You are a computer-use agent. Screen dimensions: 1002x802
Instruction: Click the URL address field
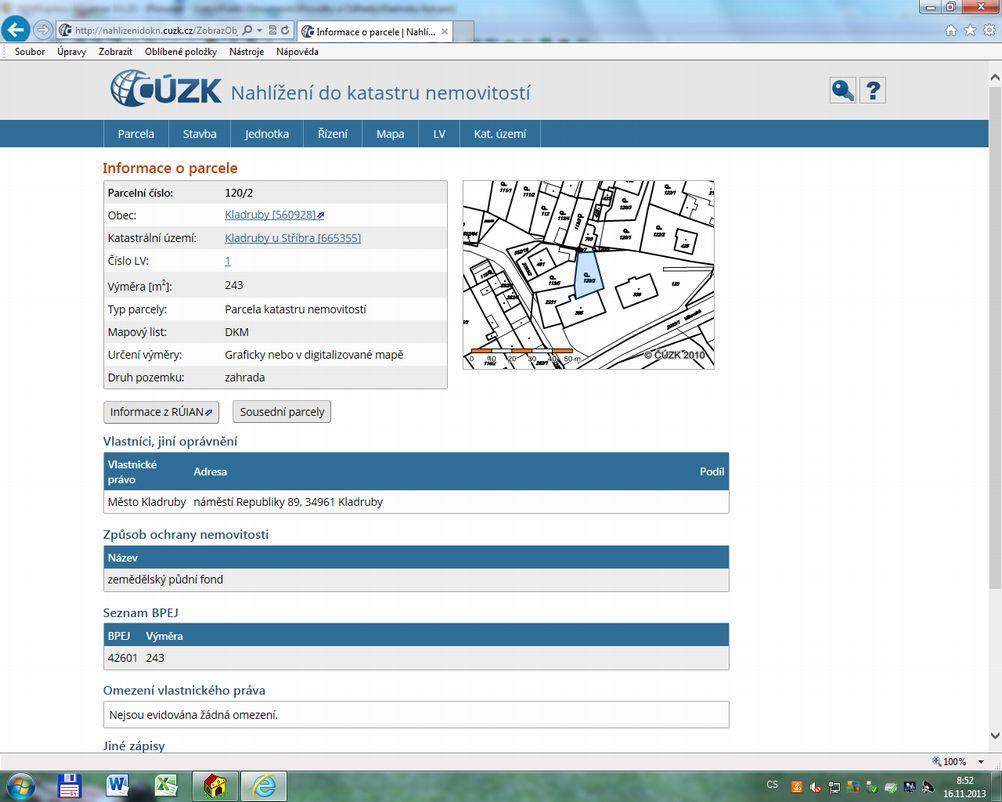click(155, 30)
